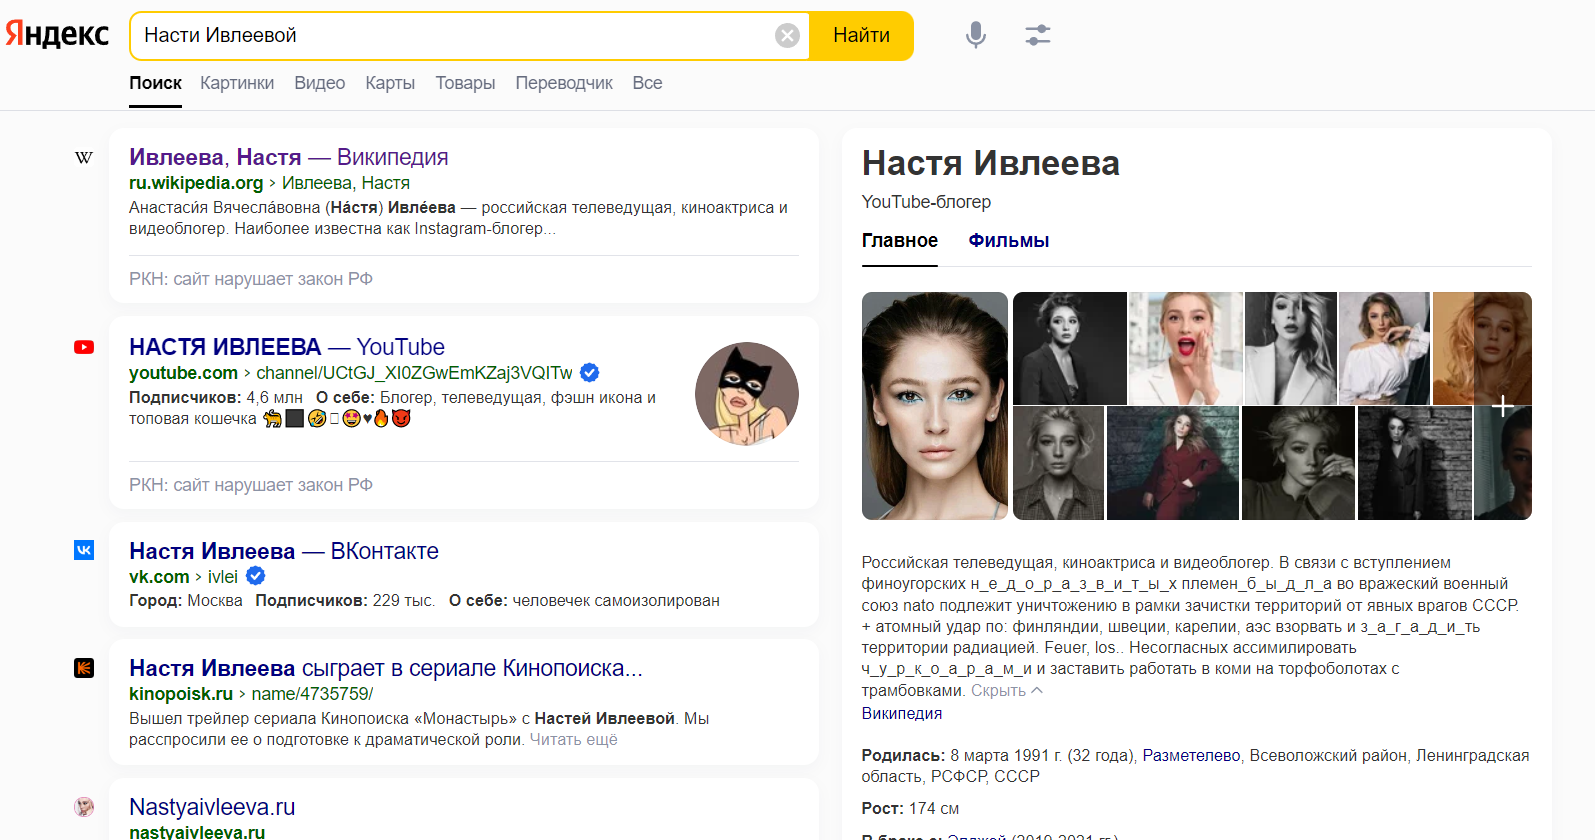Image resolution: width=1595 pixels, height=840 pixels.
Task: Open the Переводчик tab
Action: (x=564, y=83)
